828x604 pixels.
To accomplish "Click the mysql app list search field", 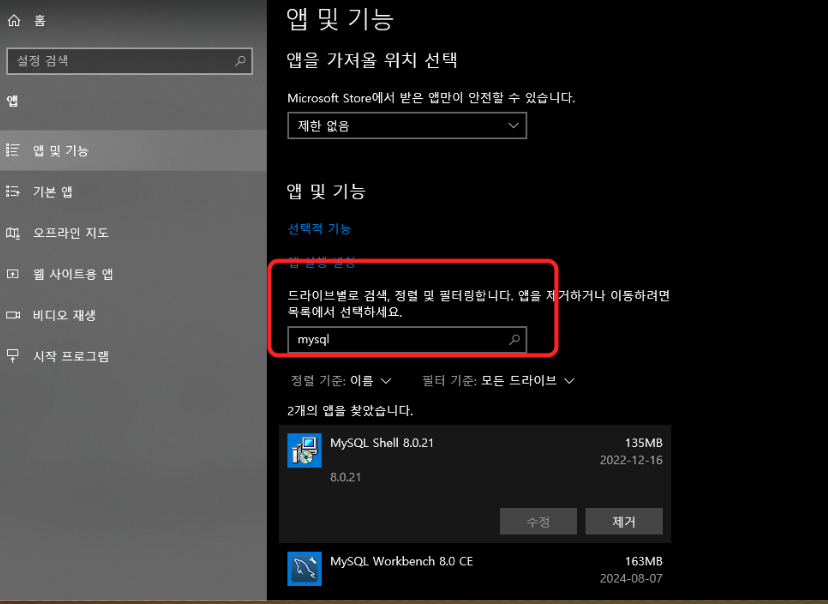I will tap(407, 339).
